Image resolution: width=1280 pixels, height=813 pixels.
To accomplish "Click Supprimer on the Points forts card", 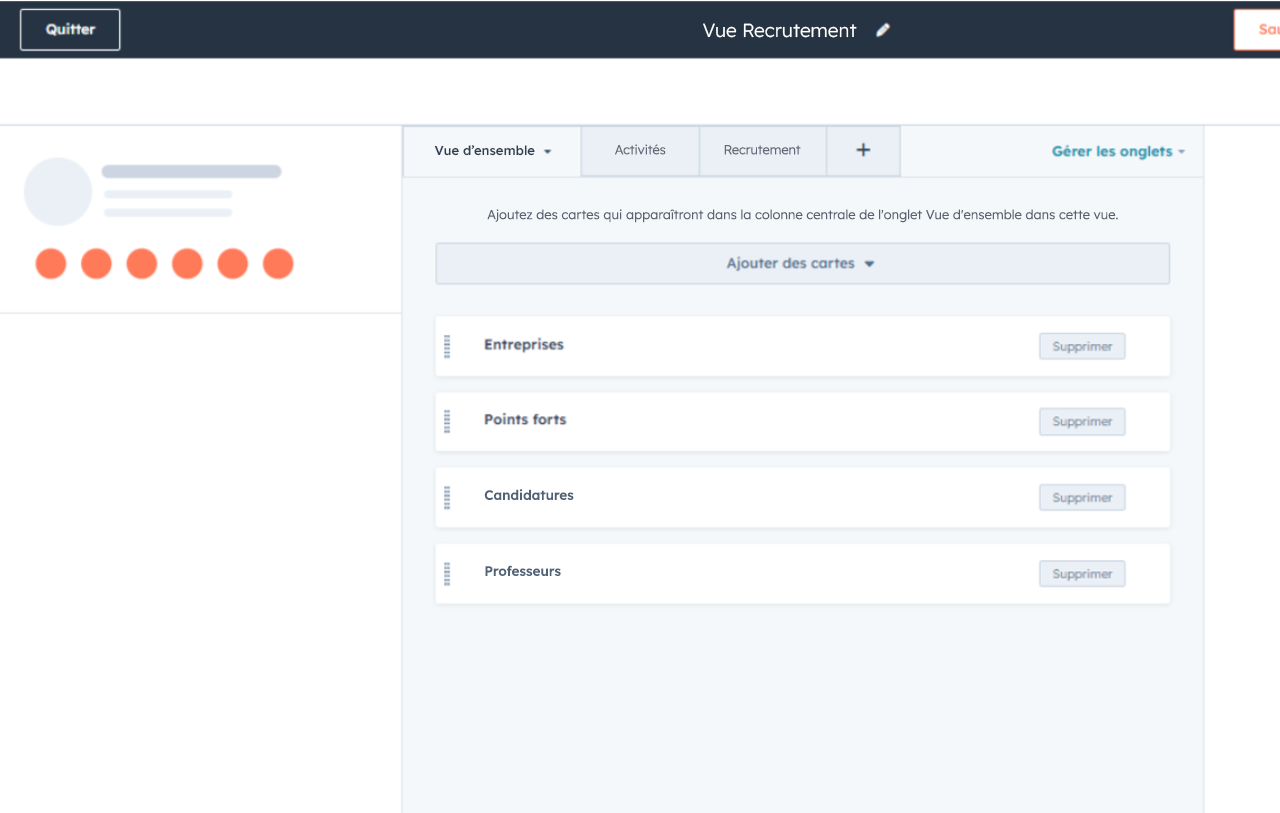I will [1082, 422].
